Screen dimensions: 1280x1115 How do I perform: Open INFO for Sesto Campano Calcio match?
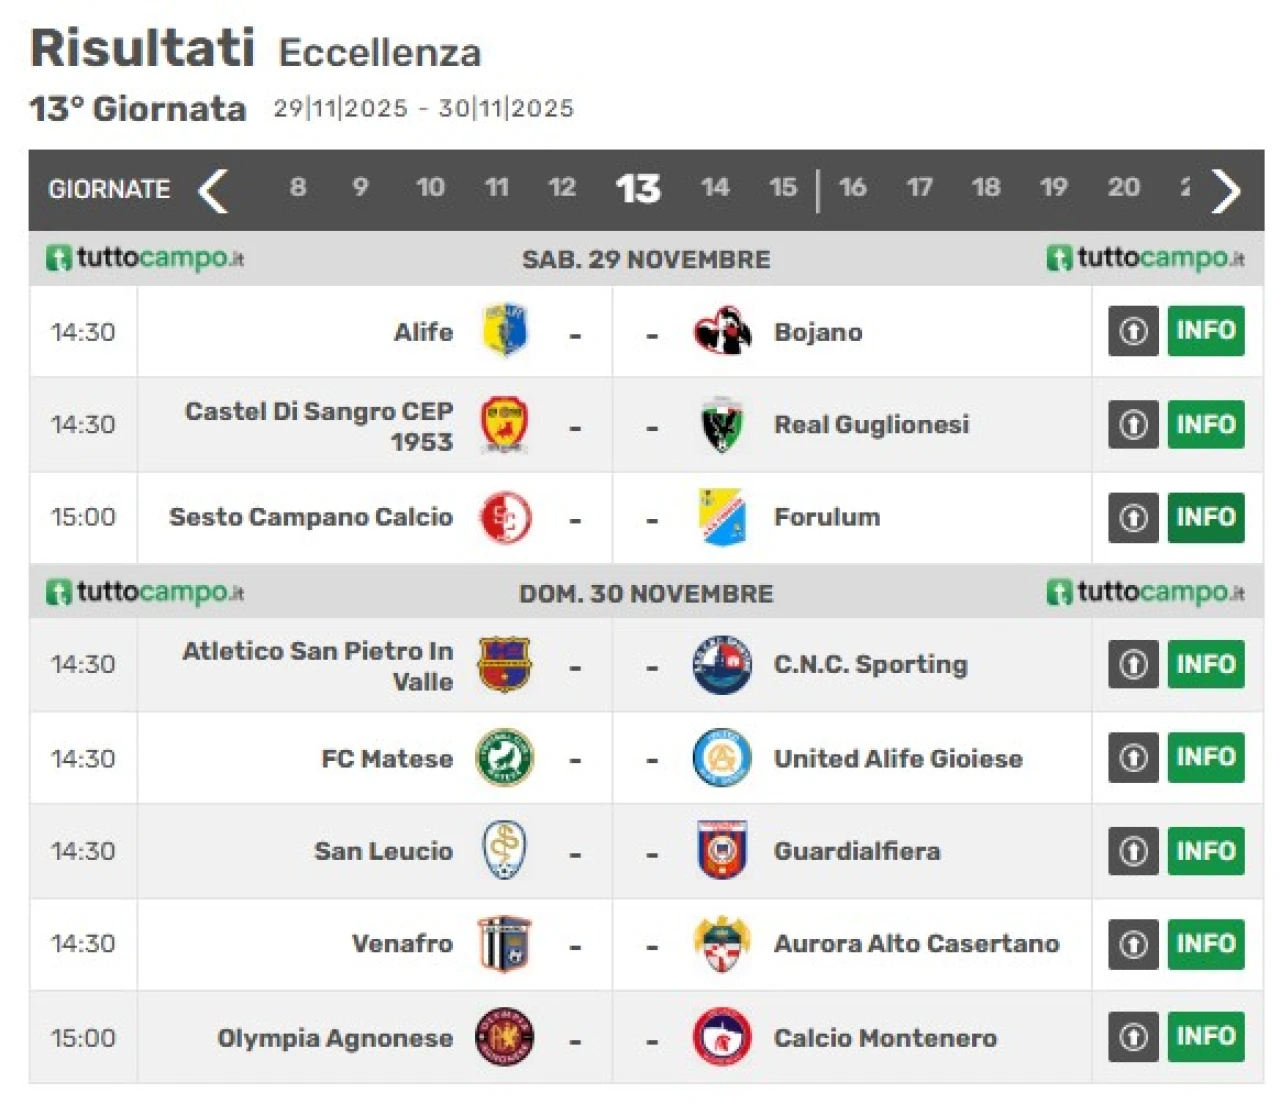[1206, 517]
